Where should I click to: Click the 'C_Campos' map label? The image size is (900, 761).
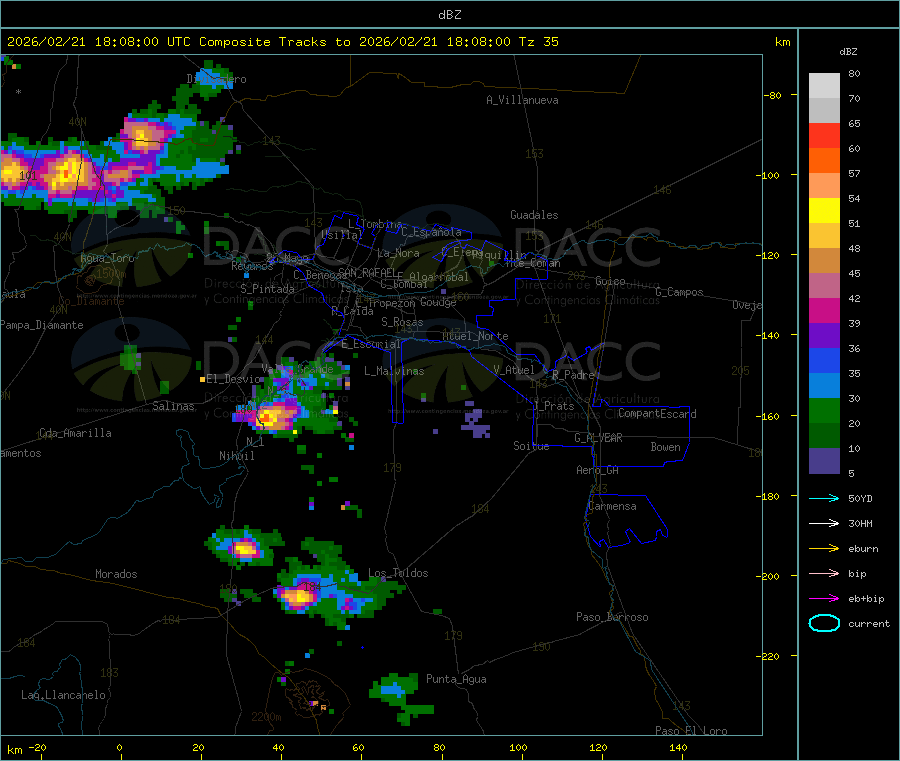pyautogui.click(x=680, y=292)
